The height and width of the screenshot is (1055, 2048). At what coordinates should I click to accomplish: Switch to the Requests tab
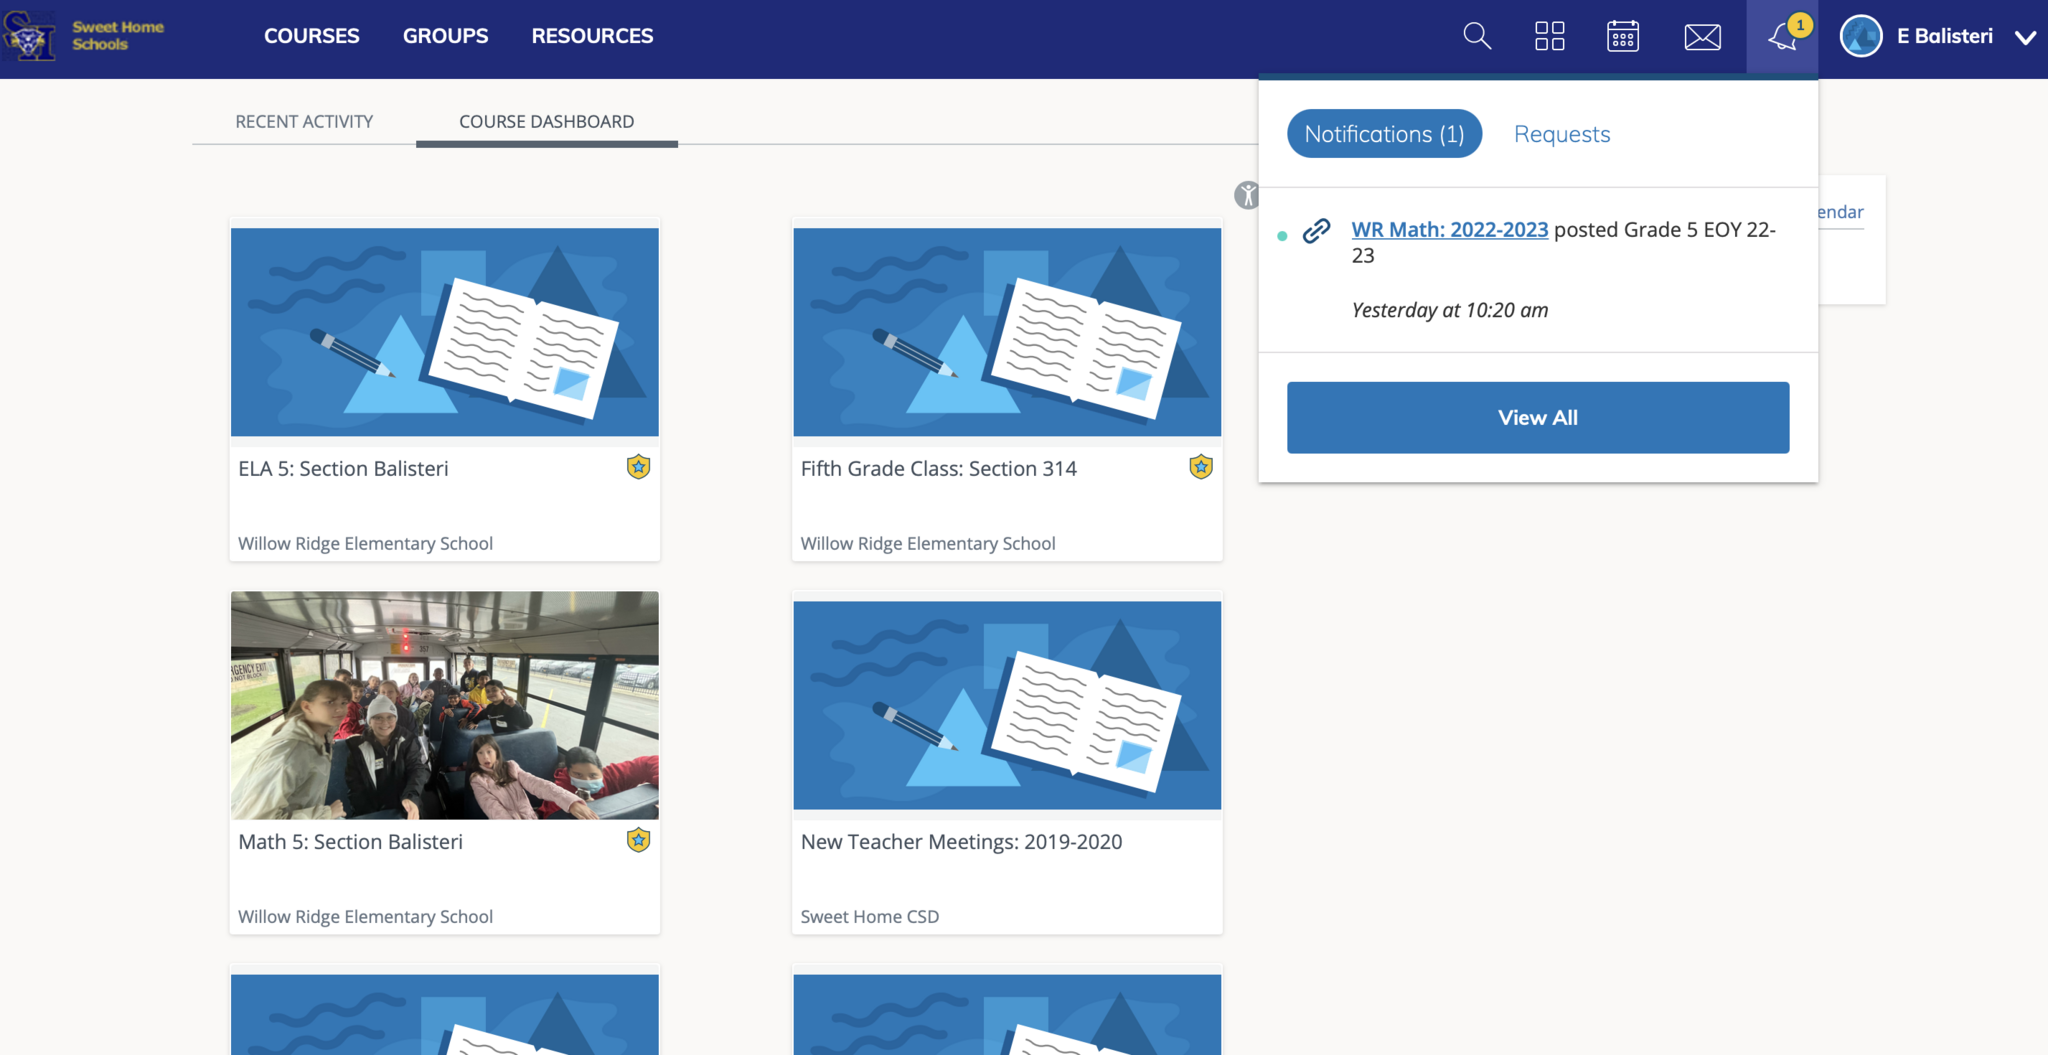click(1561, 134)
